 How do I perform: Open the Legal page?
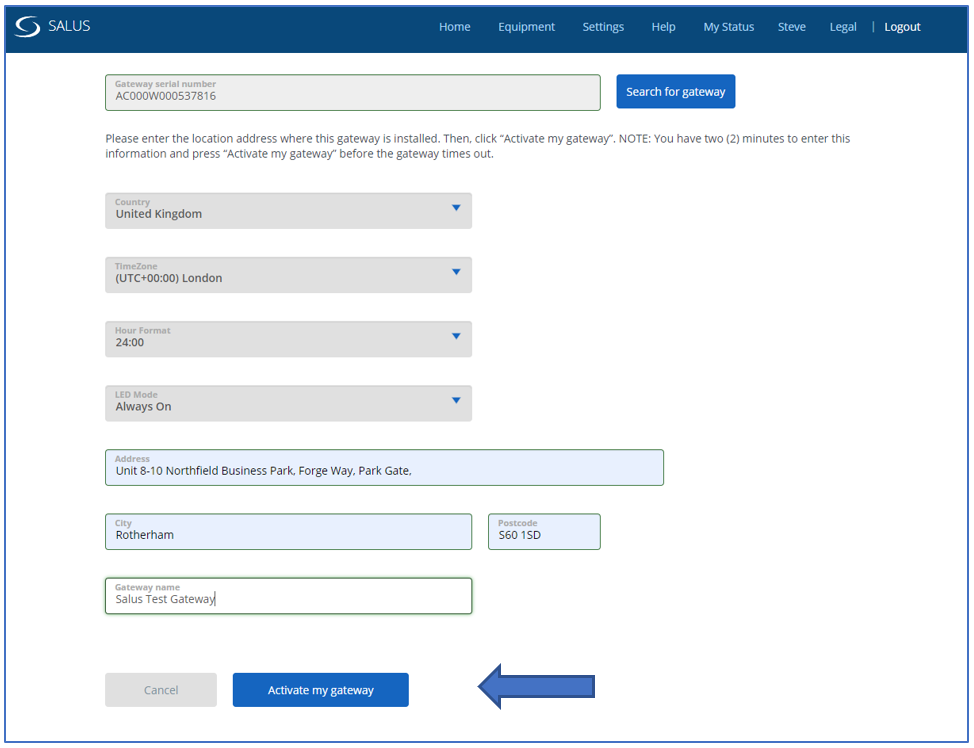843,27
